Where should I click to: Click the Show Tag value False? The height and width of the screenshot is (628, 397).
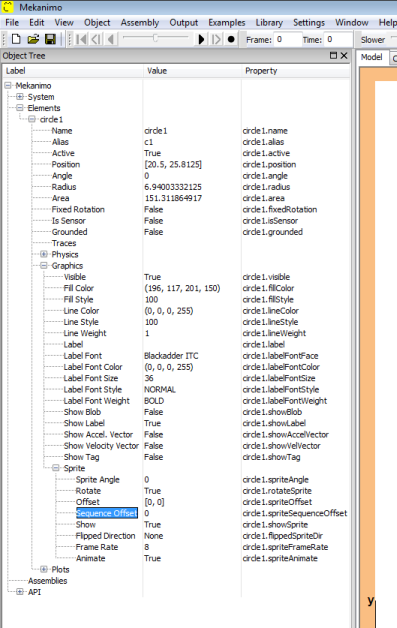coord(153,457)
